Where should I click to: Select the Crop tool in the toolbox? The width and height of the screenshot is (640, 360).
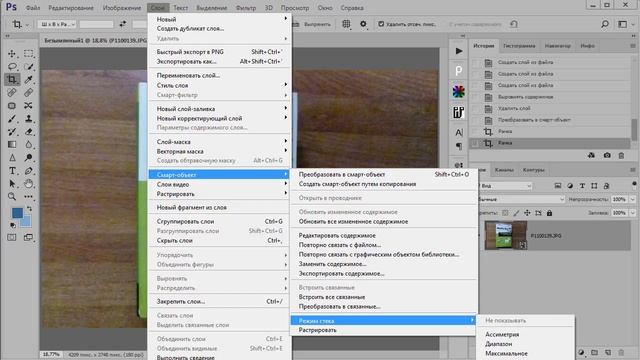12,80
